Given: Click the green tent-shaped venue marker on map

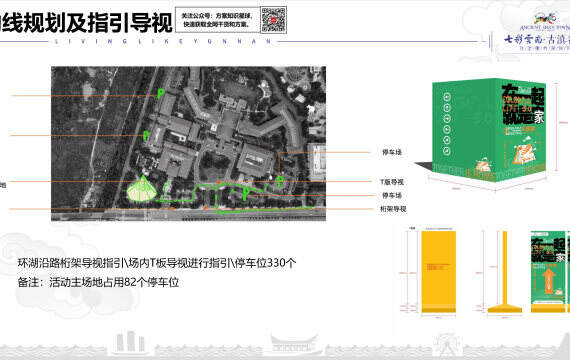Looking at the screenshot, I should tap(142, 188).
